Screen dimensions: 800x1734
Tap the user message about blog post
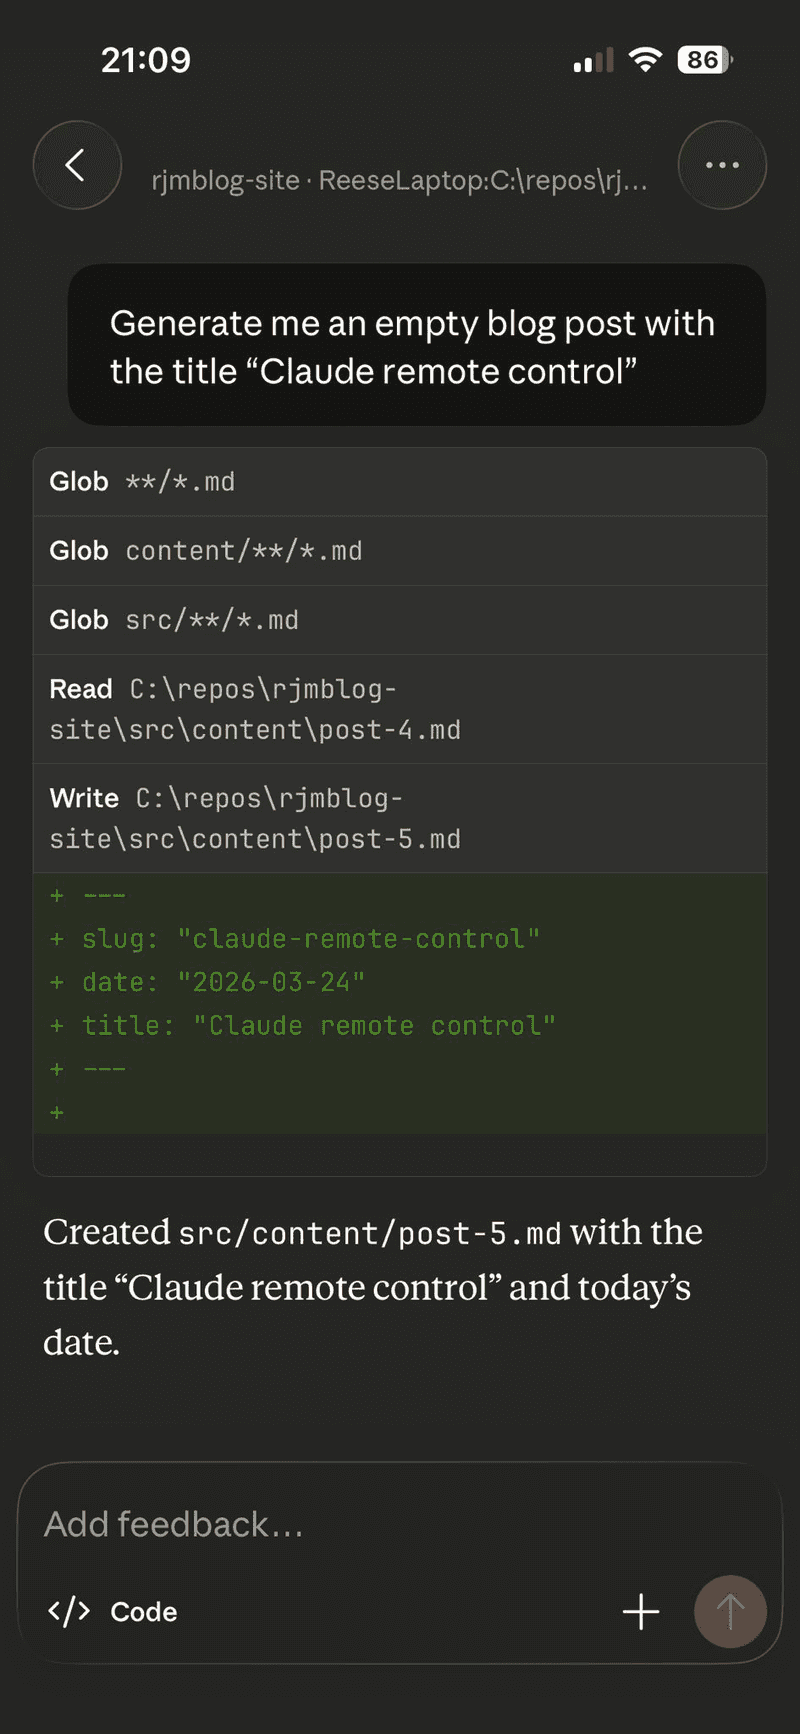(x=416, y=346)
